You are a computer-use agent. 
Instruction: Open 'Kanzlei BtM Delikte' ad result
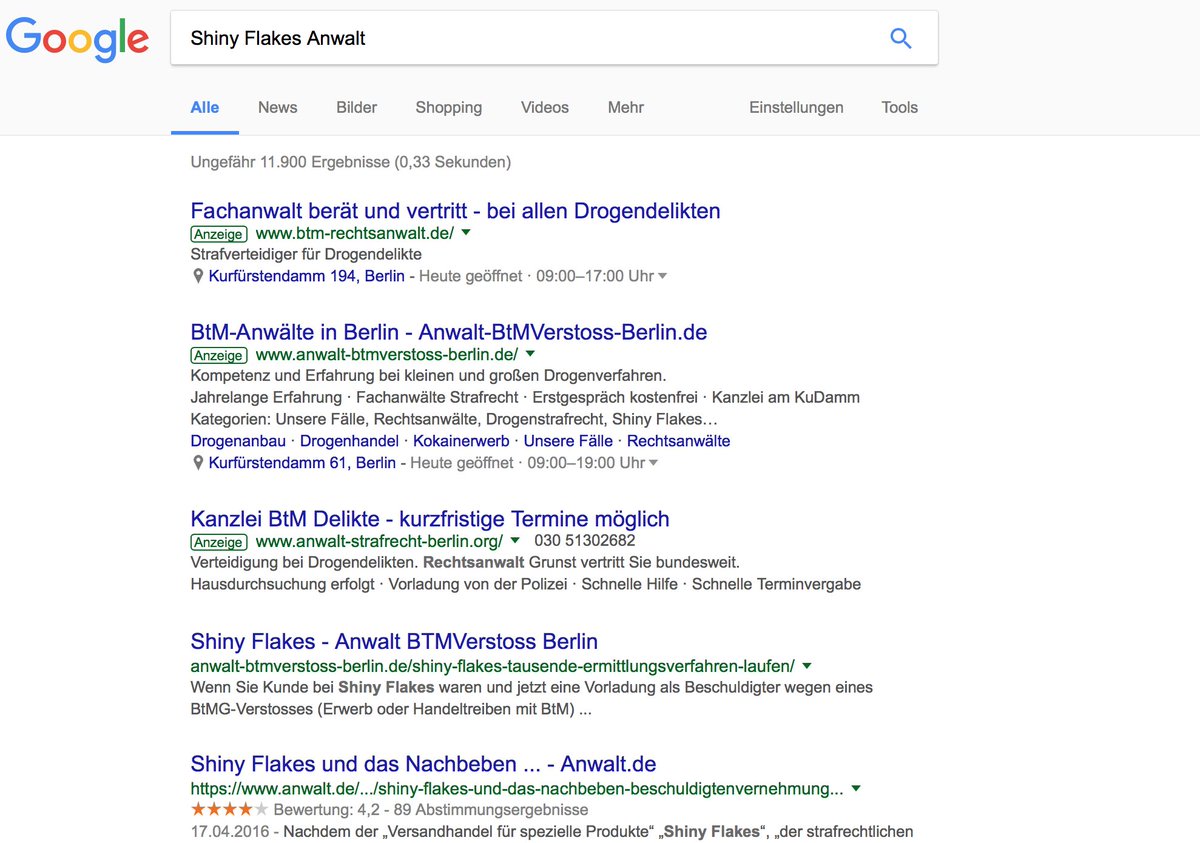[x=430, y=519]
